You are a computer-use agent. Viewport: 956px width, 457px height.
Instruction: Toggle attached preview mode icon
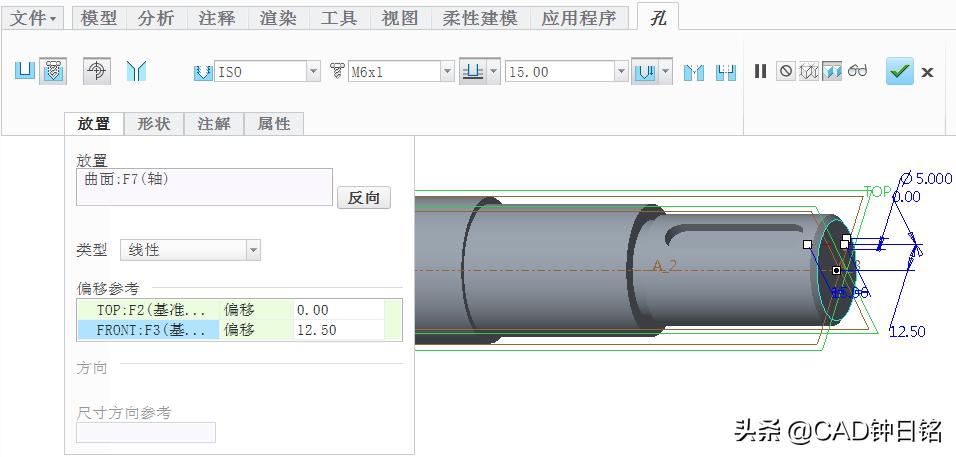[x=832, y=71]
